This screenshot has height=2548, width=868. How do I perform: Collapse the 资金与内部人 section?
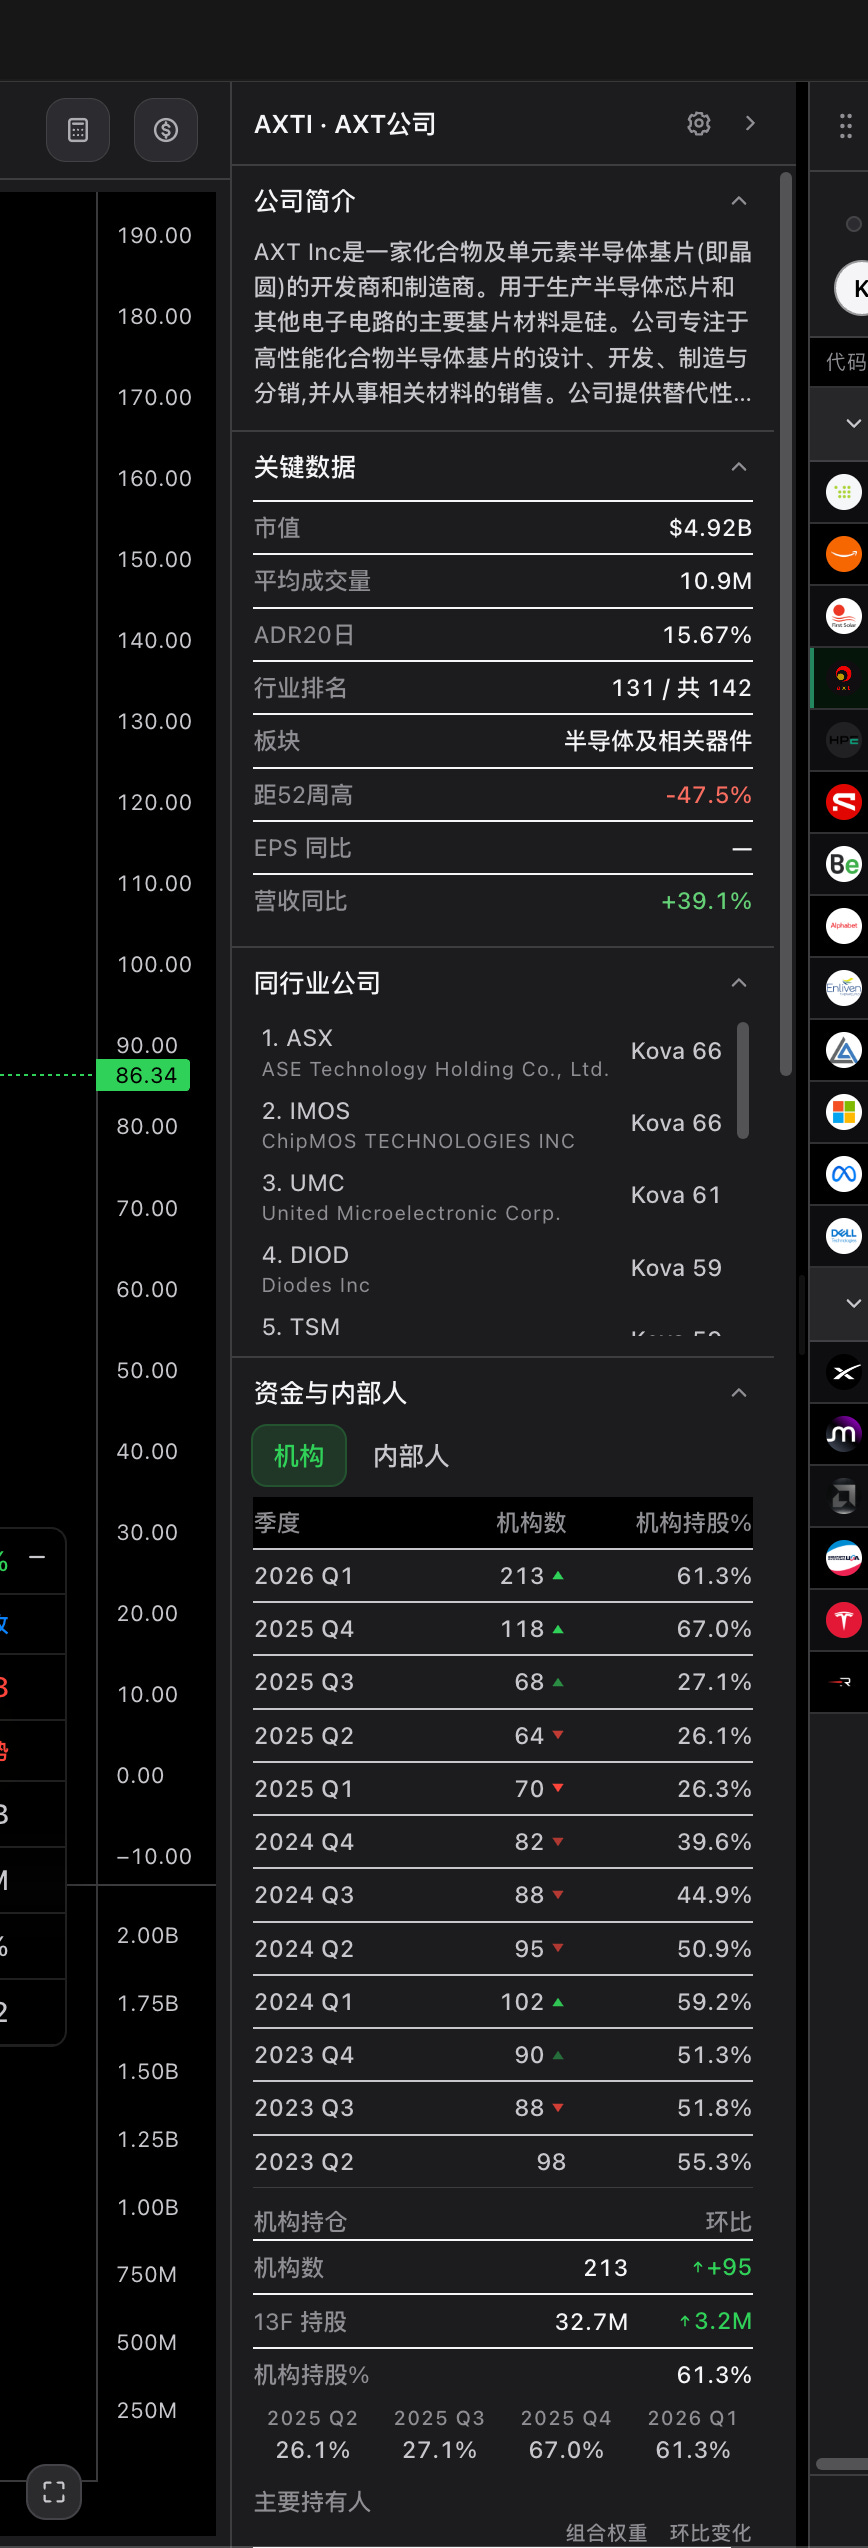(x=739, y=1393)
